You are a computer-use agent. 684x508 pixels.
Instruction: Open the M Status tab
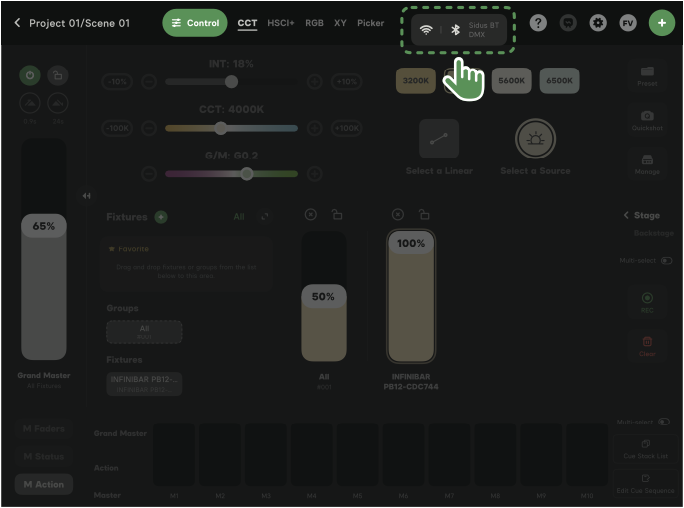point(44,457)
